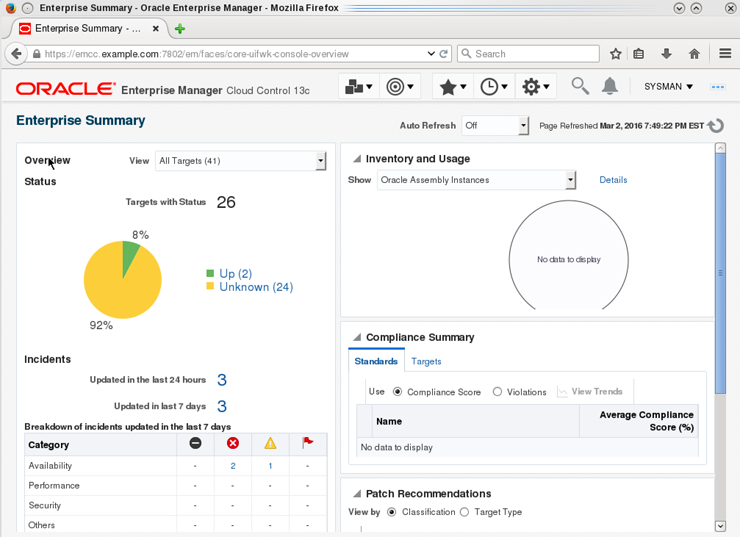Click the View Trends chart icon

(562, 392)
